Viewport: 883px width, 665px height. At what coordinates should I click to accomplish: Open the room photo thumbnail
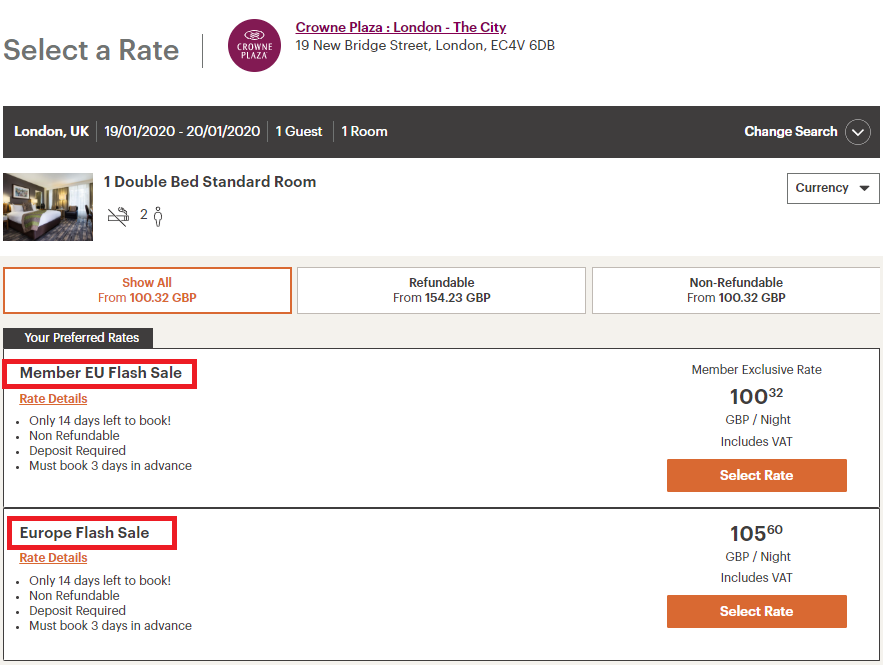pos(48,207)
